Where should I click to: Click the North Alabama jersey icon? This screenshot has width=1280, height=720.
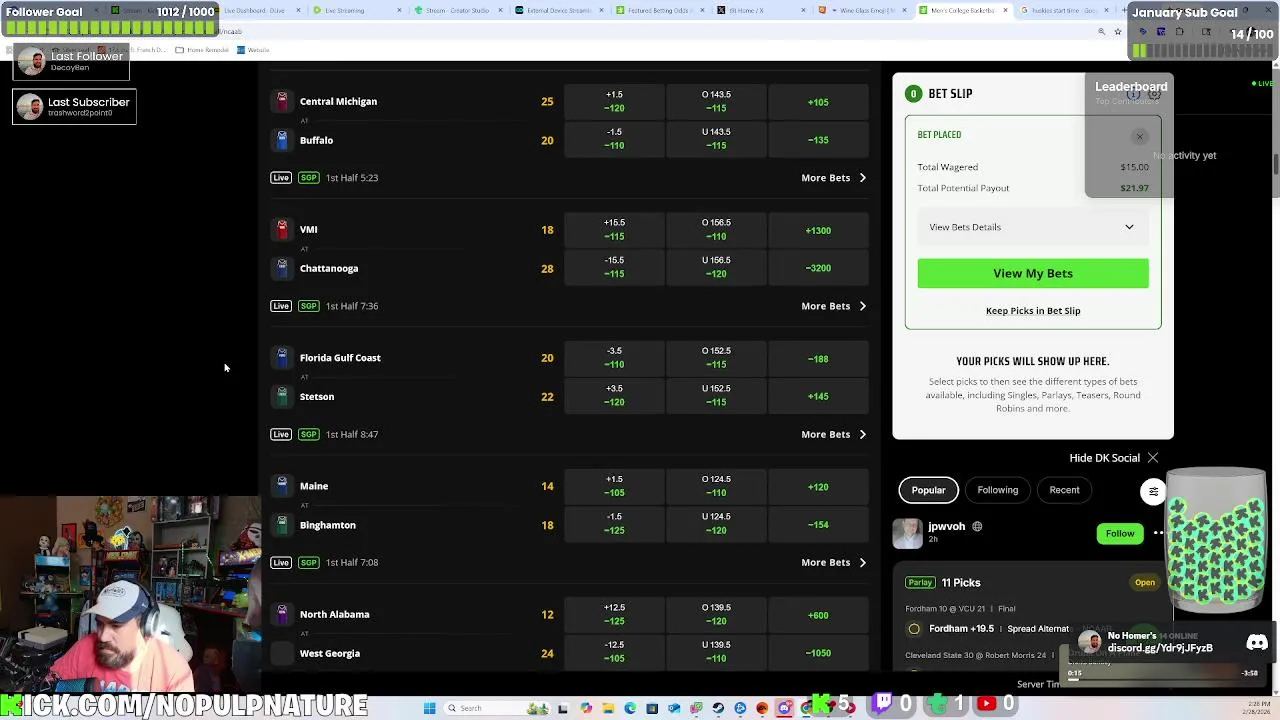[x=282, y=614]
